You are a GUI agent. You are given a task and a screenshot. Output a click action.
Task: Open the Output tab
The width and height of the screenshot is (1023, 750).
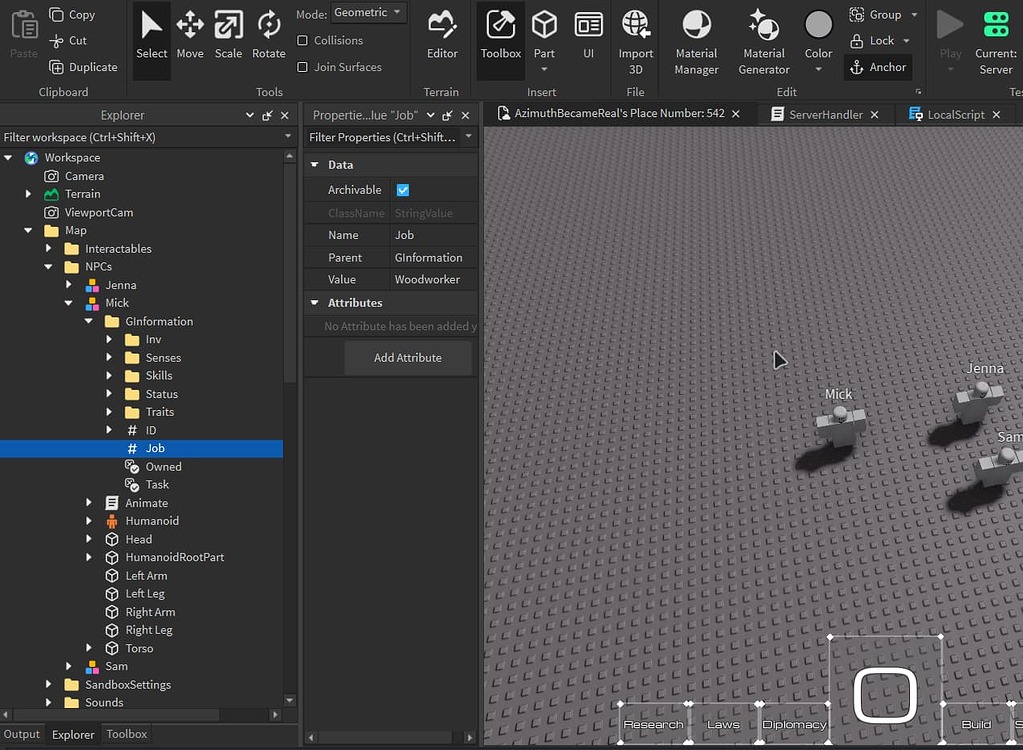(x=22, y=734)
